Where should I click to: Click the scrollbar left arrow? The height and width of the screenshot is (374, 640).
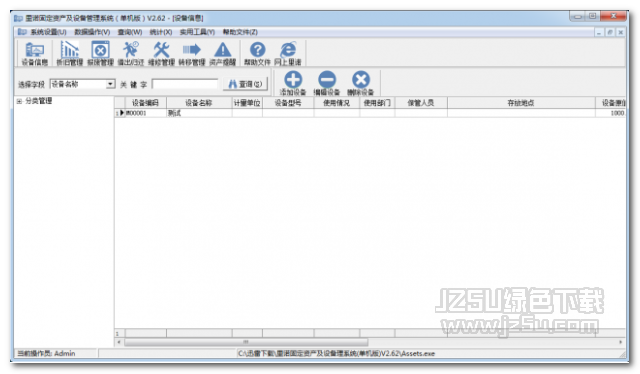[119, 342]
